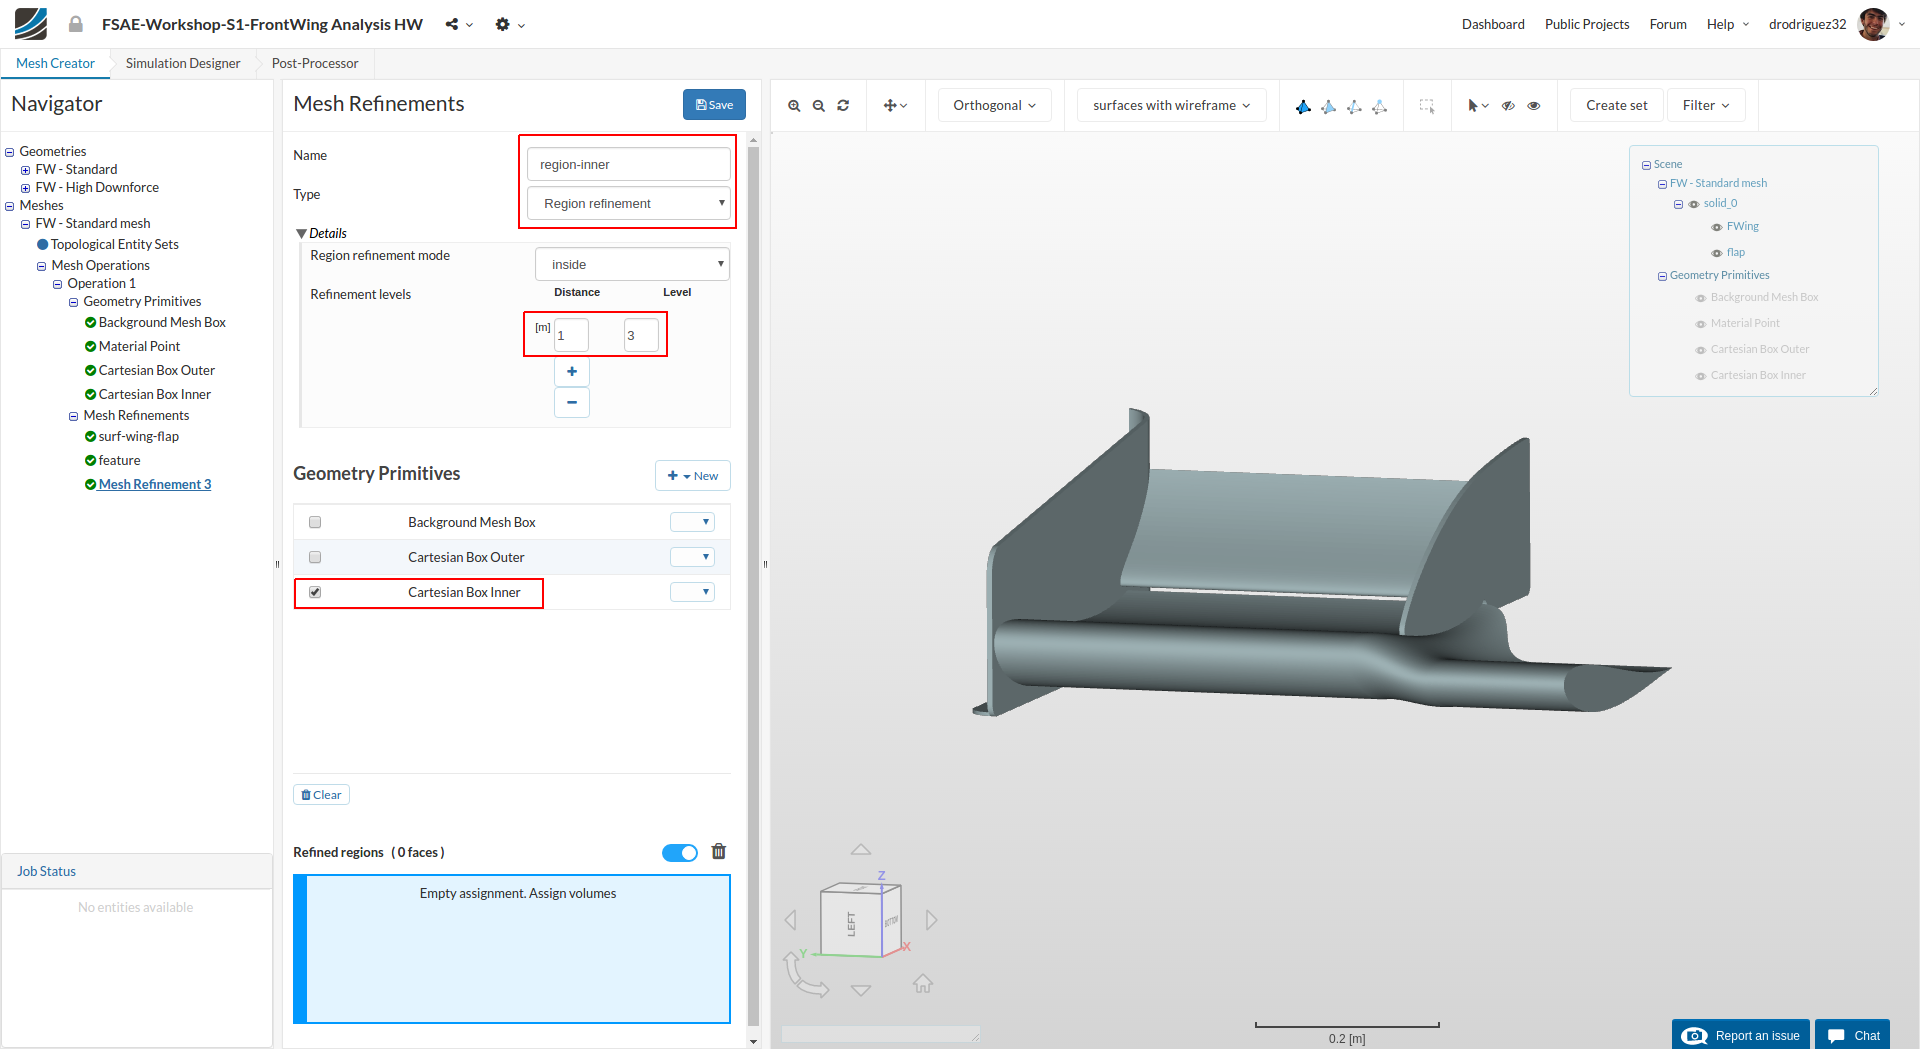This screenshot has width=1920, height=1049.
Task: Click the home view icon near the cube
Action: pos(922,984)
